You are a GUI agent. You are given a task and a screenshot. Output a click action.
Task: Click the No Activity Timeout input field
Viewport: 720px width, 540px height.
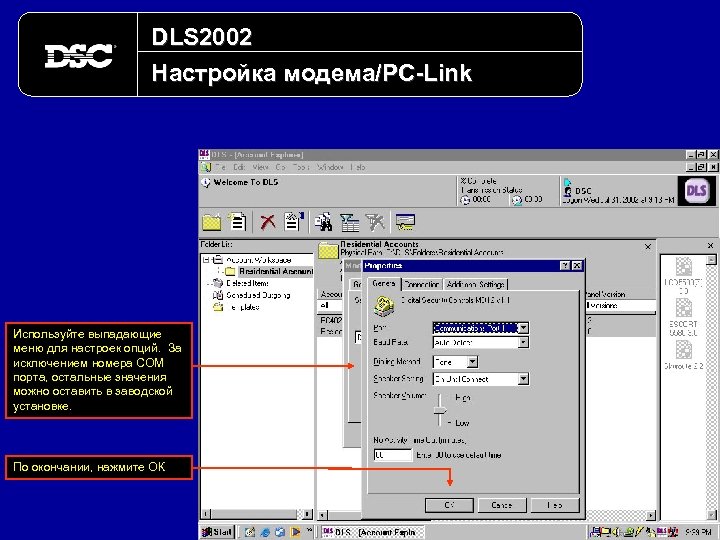coord(393,455)
